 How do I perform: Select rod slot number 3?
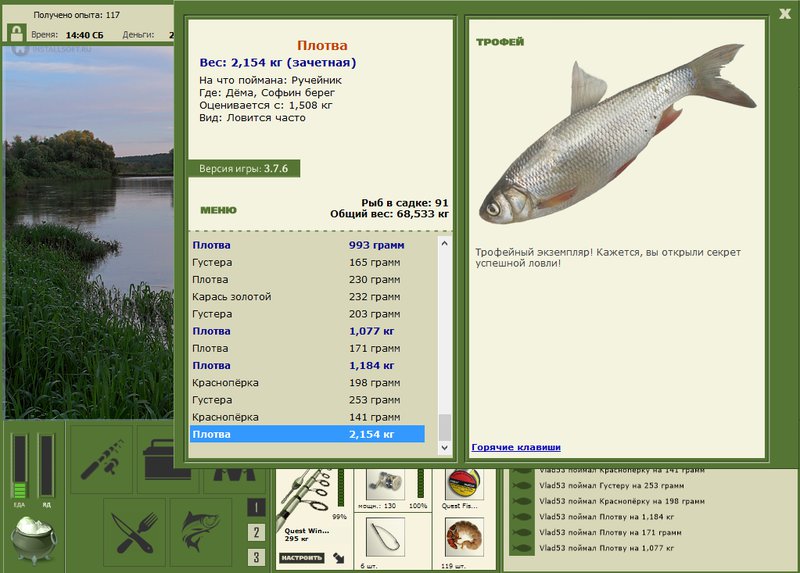(x=256, y=557)
